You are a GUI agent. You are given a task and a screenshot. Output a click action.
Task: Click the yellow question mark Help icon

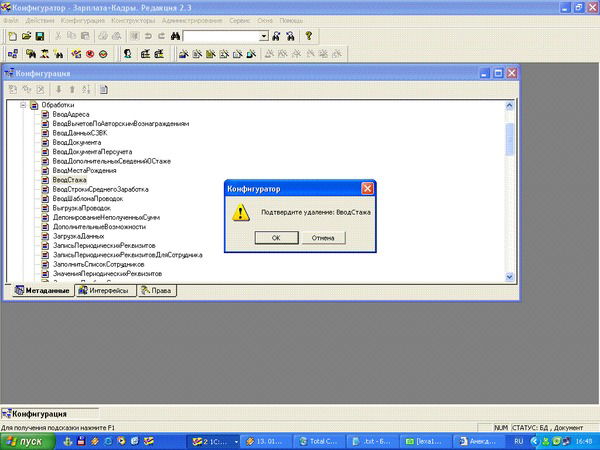click(x=309, y=35)
